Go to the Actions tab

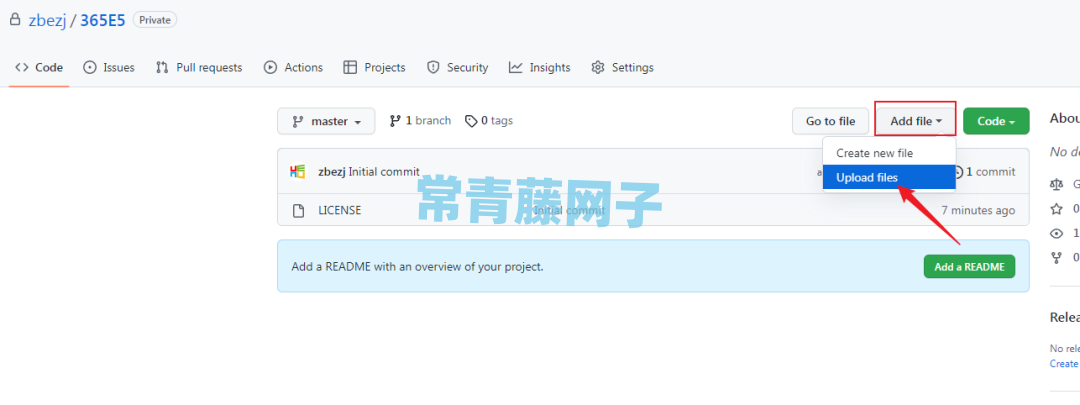(x=293, y=68)
